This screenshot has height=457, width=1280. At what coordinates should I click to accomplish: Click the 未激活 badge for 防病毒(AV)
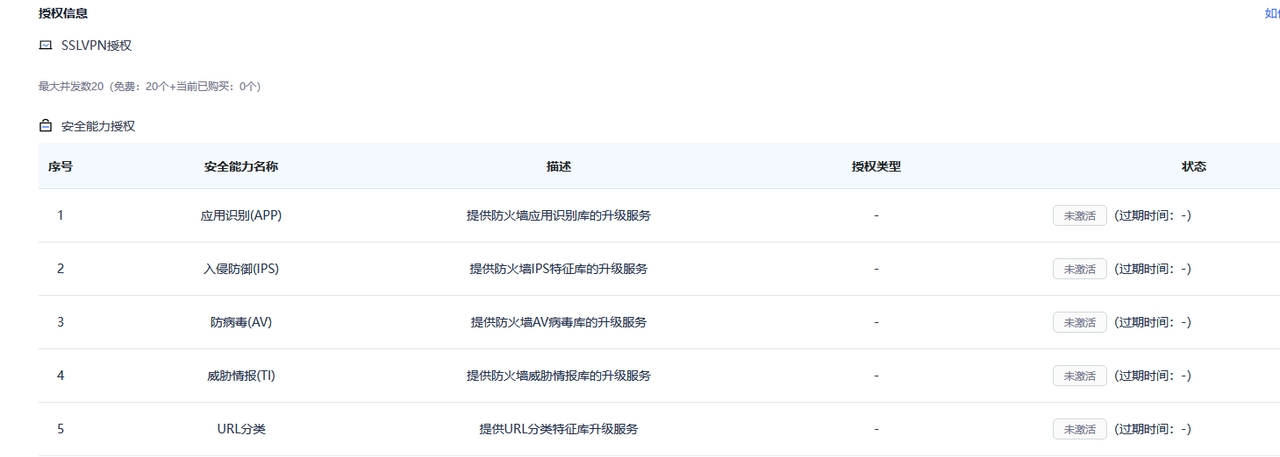pos(1079,322)
